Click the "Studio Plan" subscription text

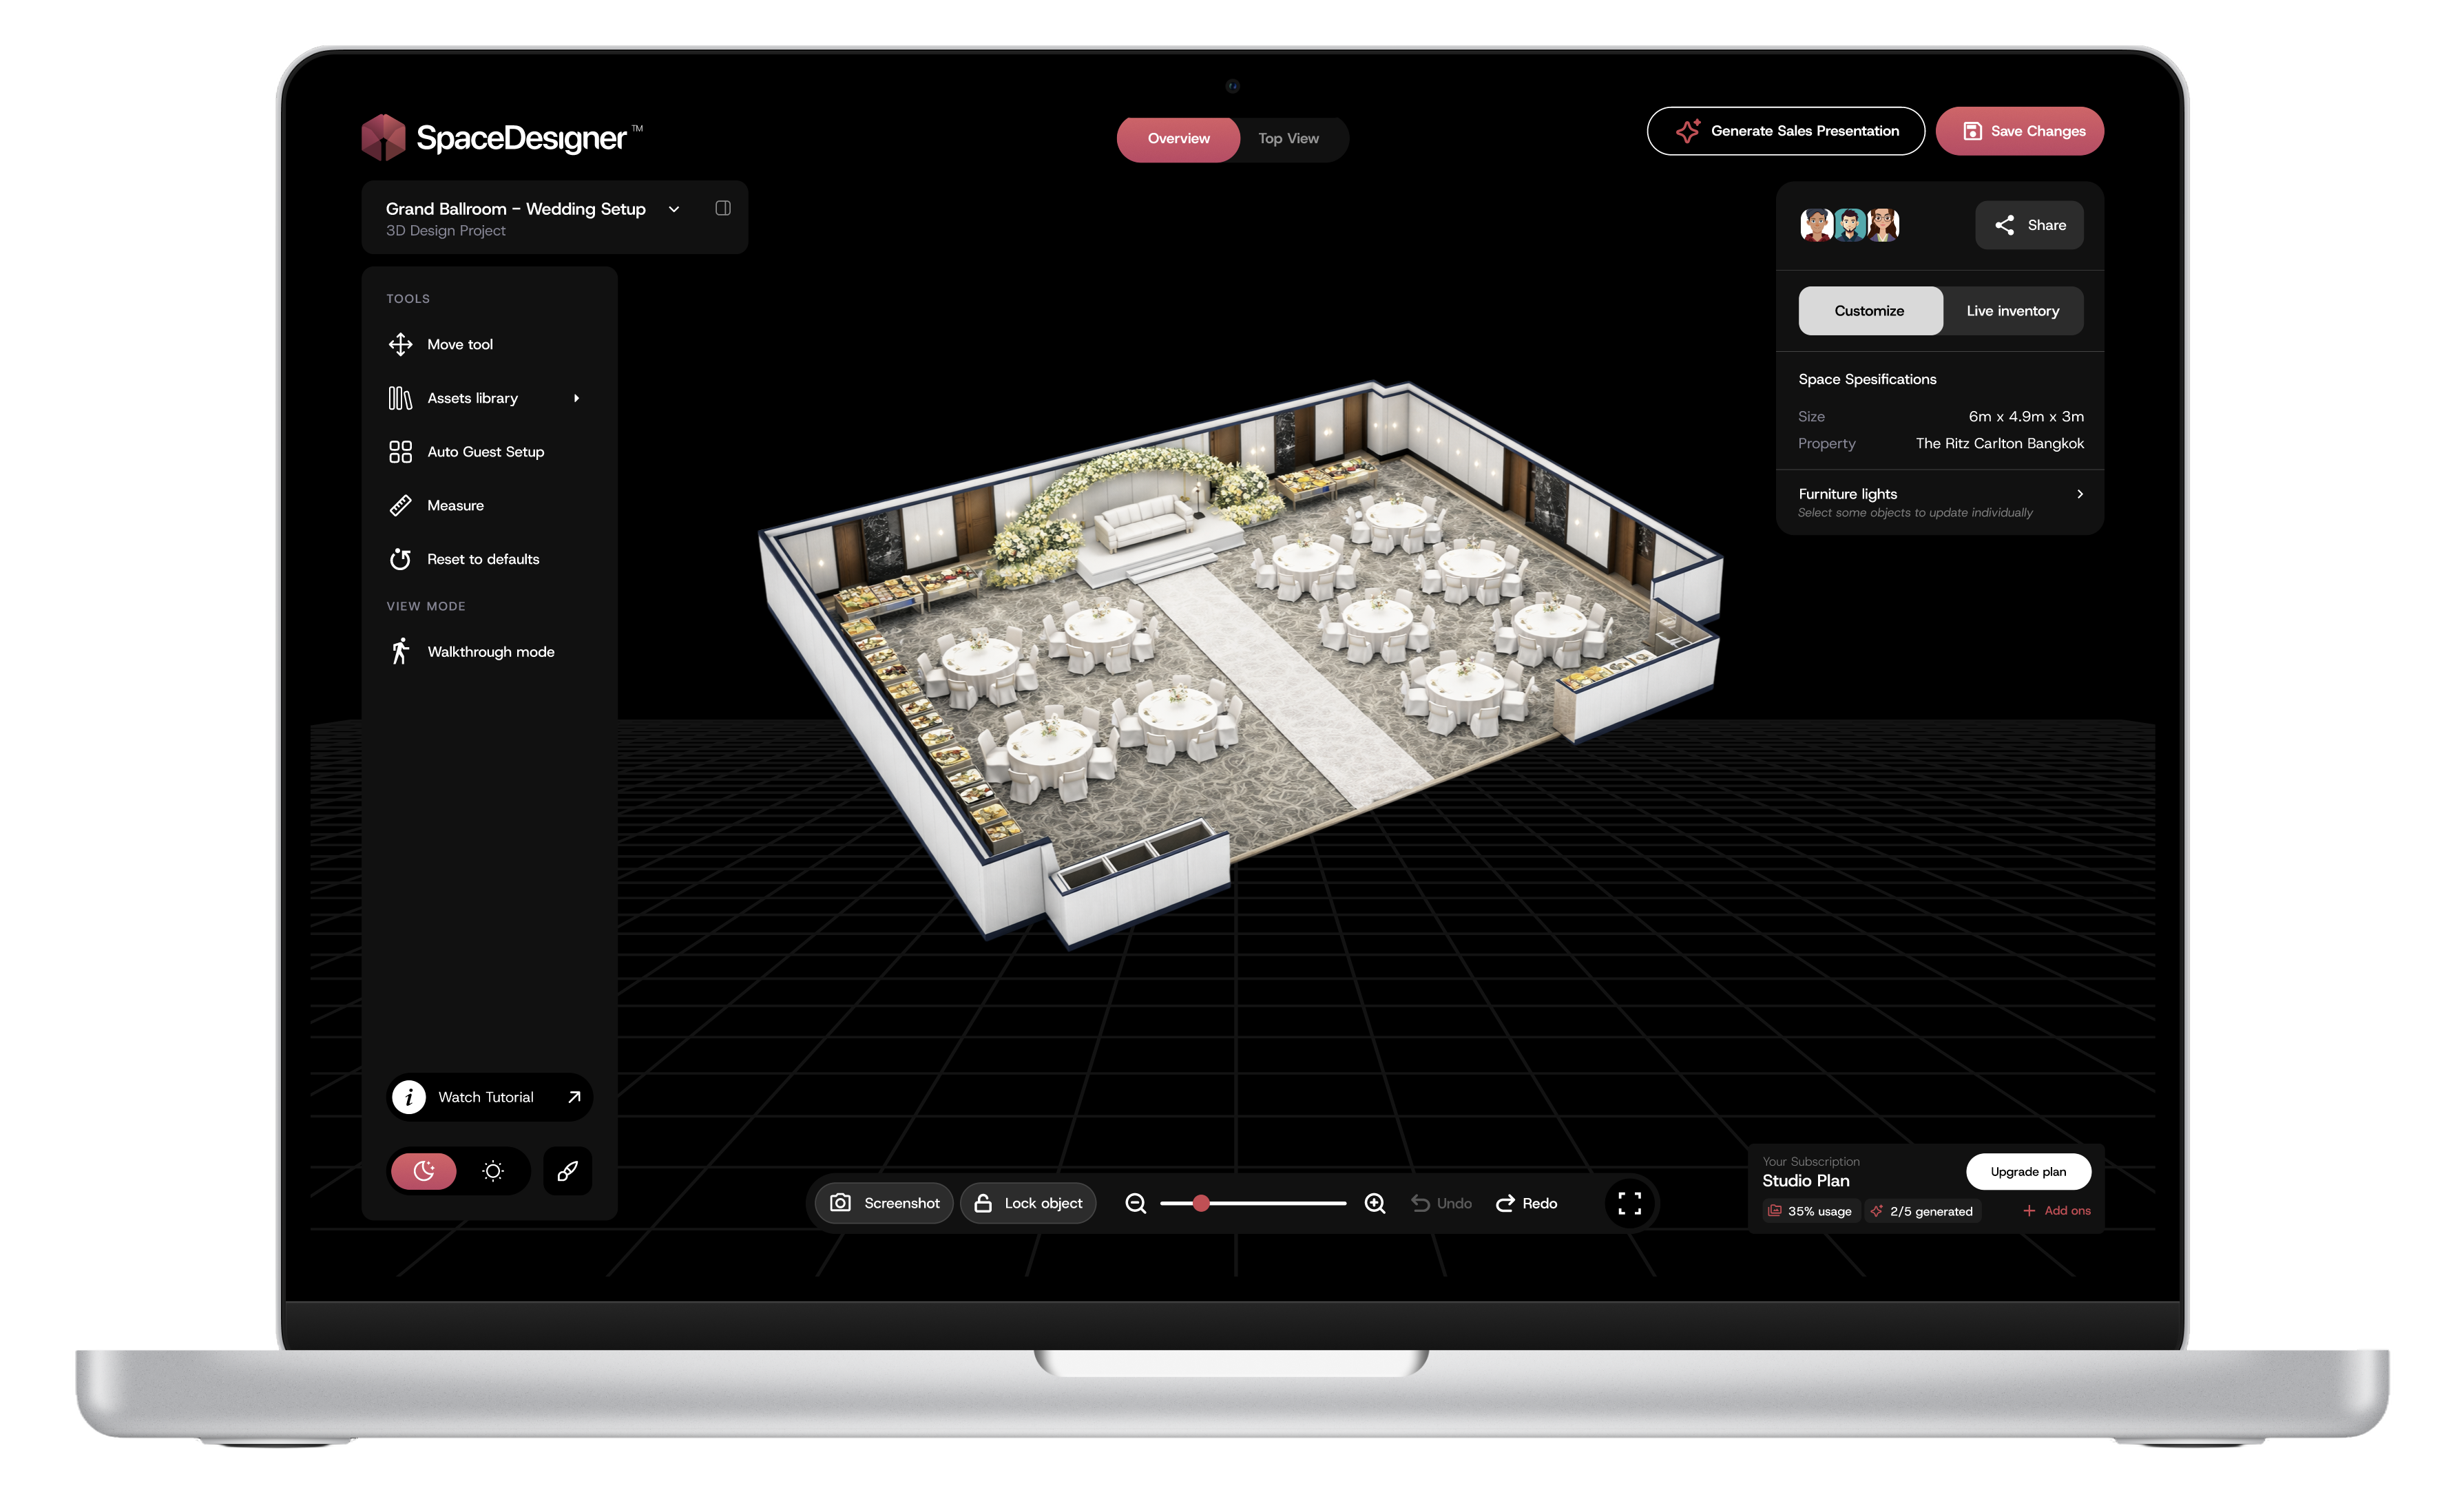tap(1805, 1181)
